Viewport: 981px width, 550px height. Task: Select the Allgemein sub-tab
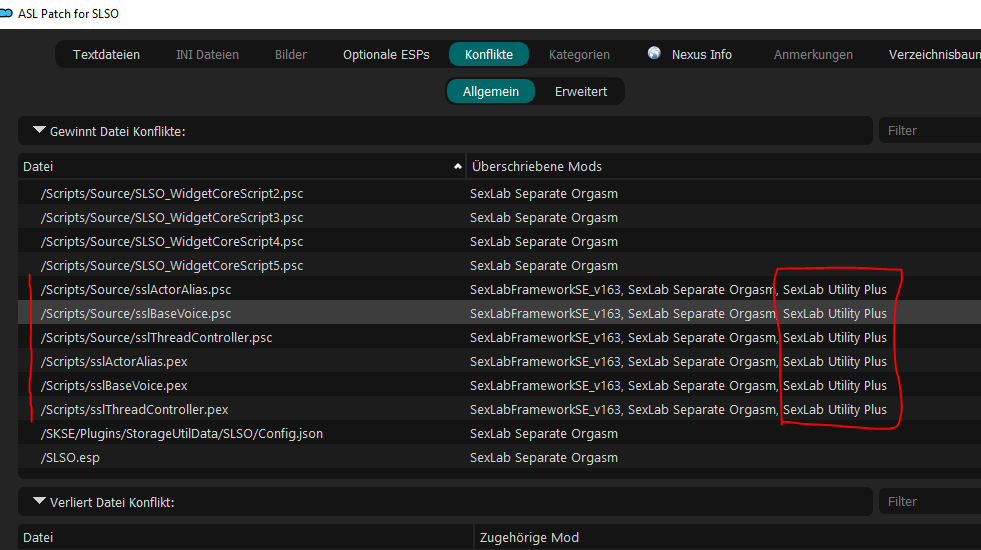pos(490,91)
